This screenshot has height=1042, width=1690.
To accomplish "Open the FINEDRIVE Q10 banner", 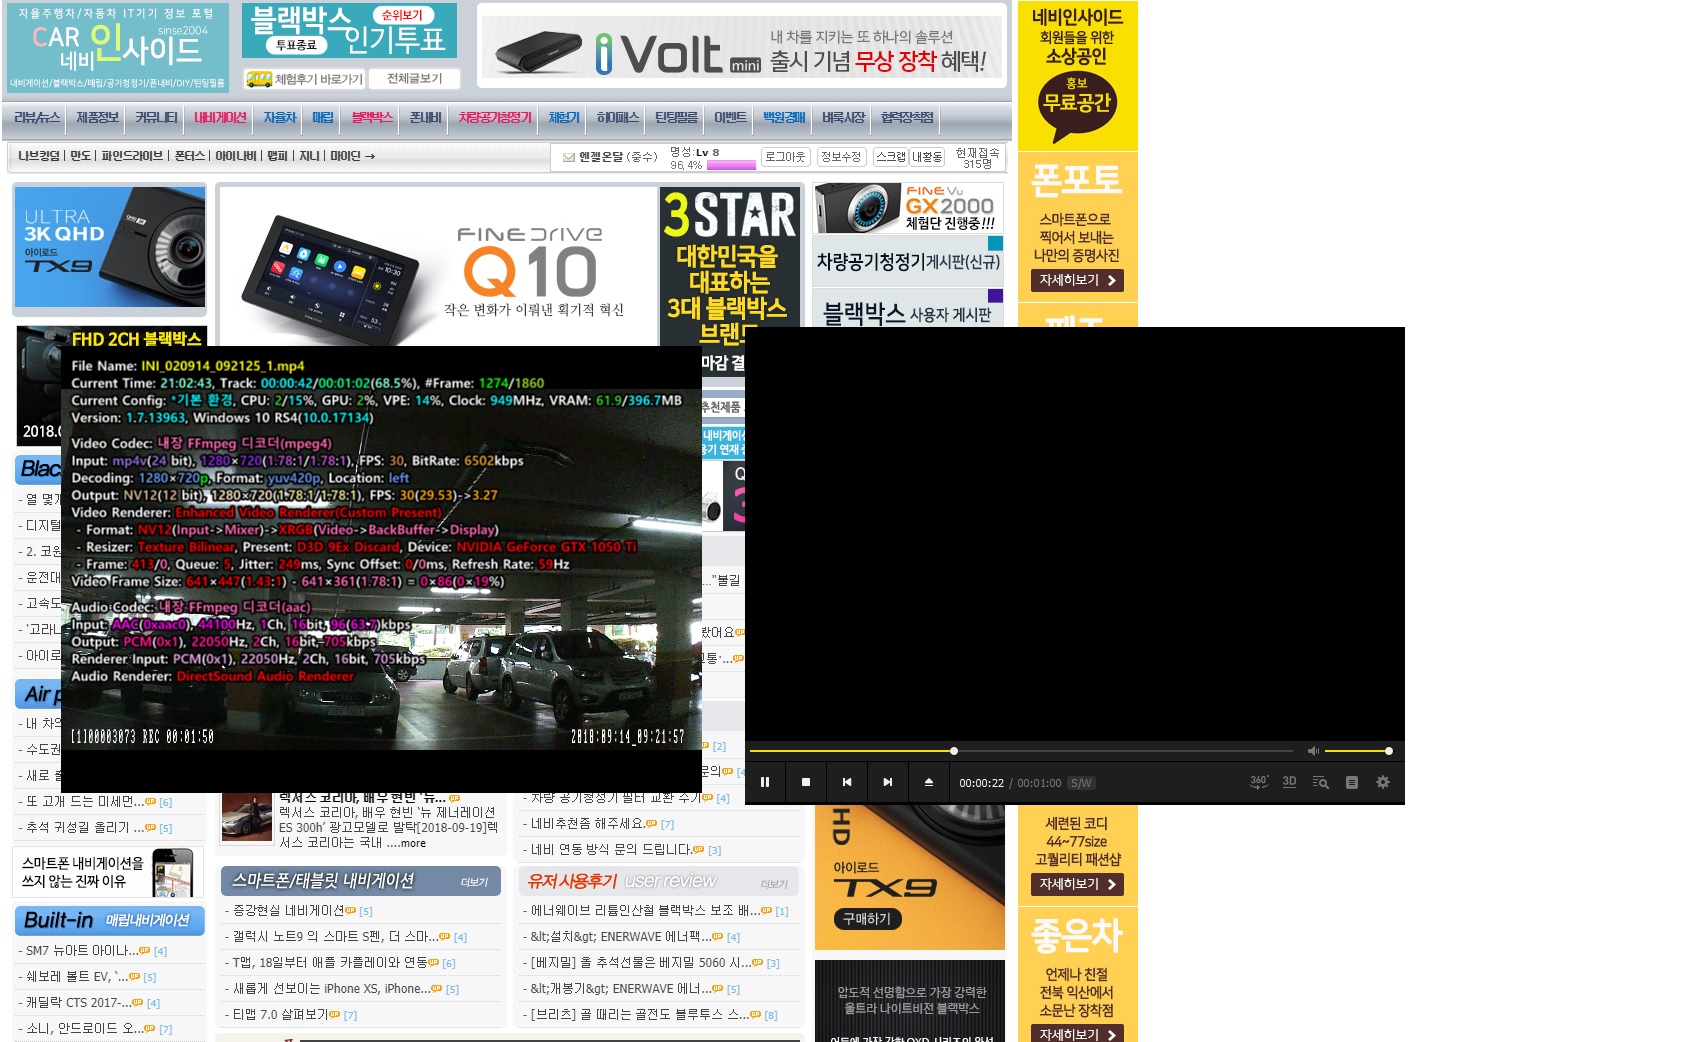I will point(438,267).
